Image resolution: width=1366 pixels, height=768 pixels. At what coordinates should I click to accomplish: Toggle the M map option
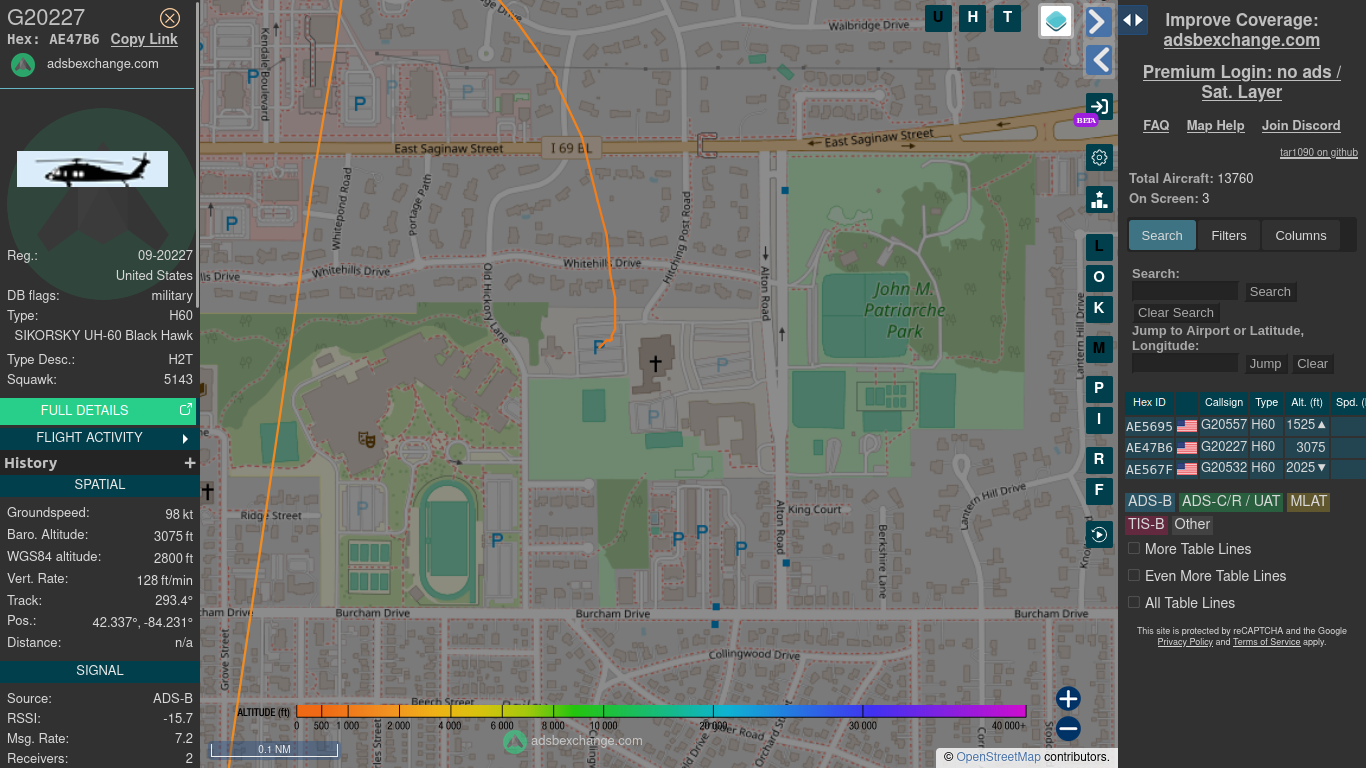point(1099,348)
